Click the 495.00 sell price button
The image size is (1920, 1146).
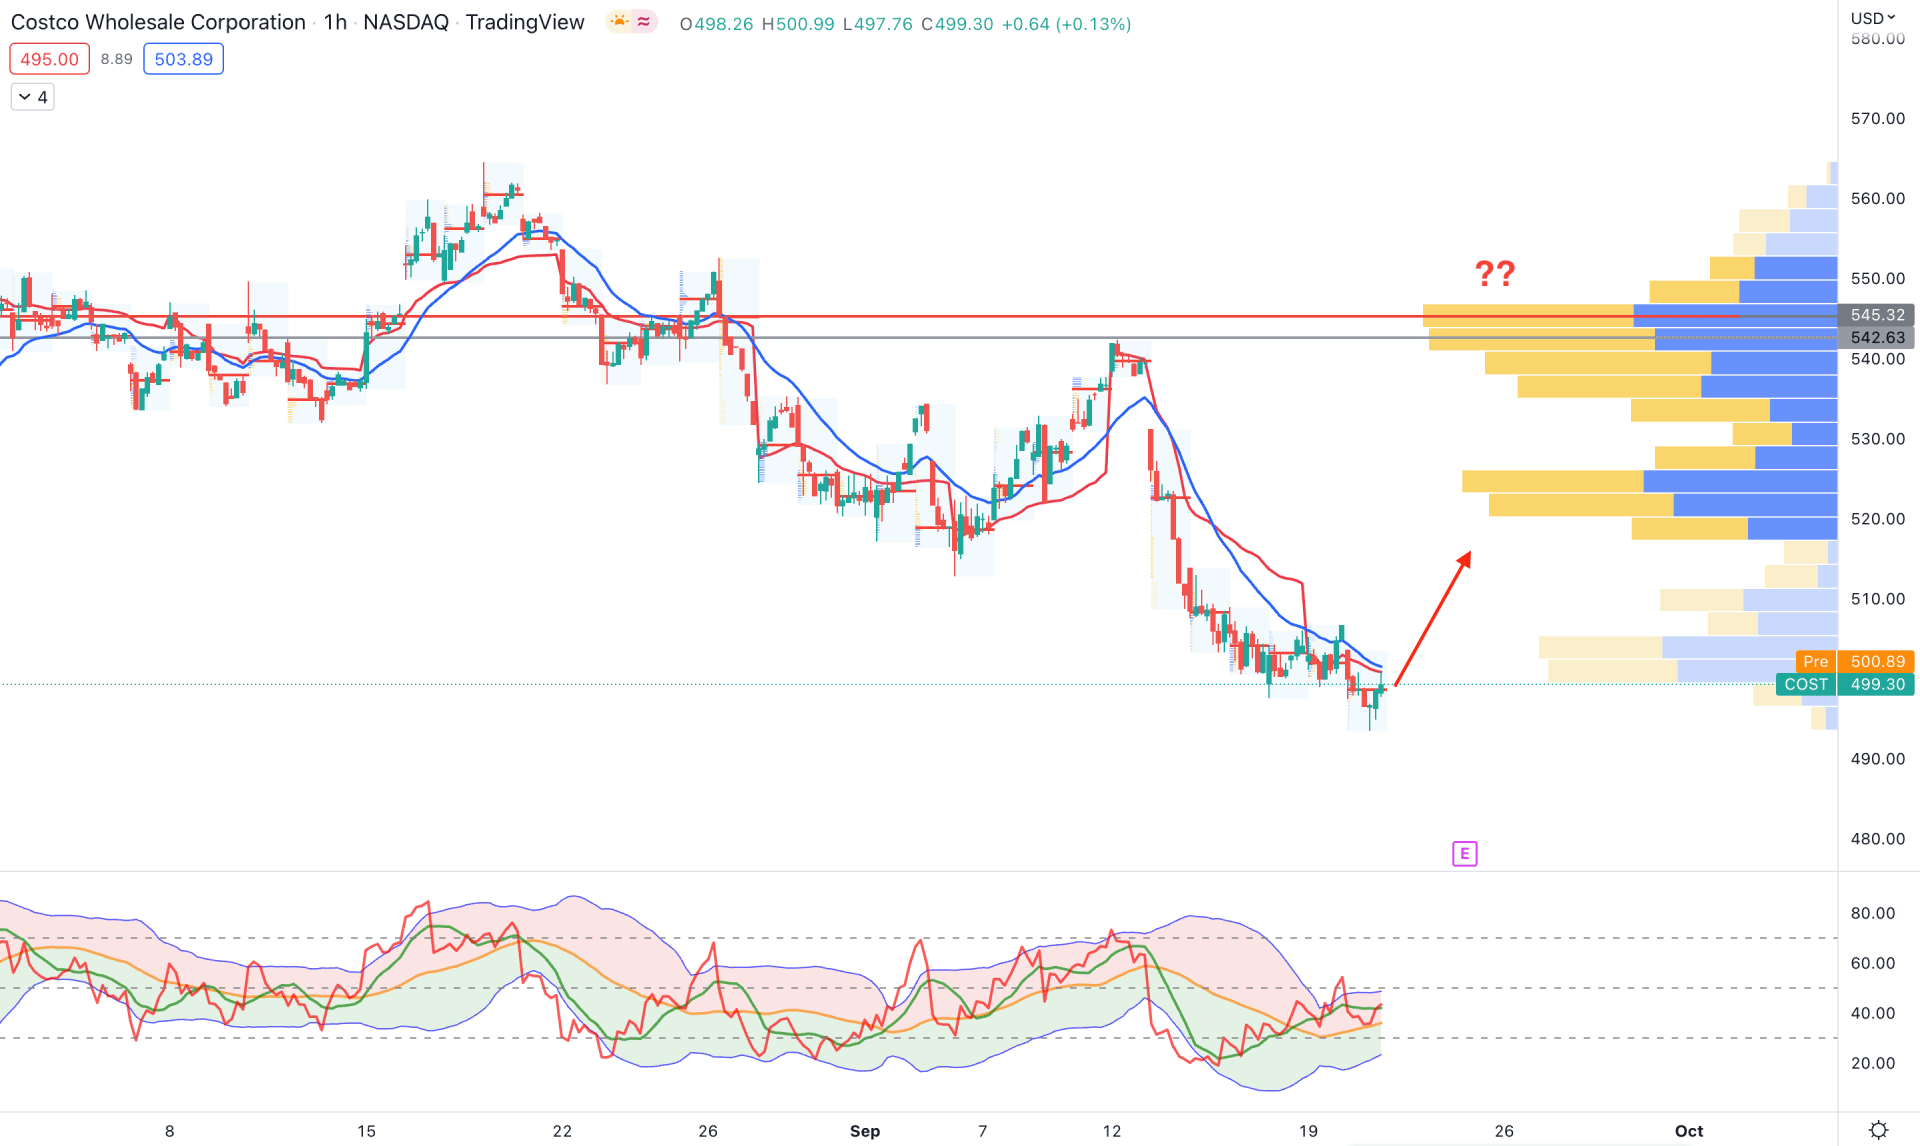pyautogui.click(x=49, y=59)
